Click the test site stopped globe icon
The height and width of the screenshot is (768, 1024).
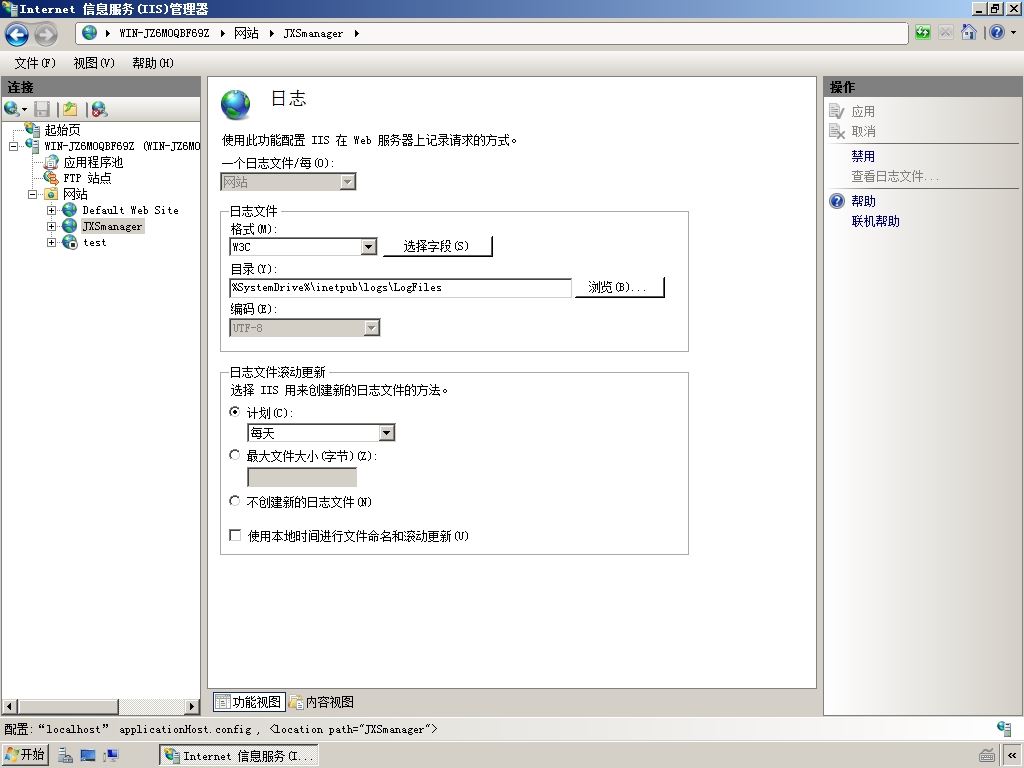(x=70, y=242)
